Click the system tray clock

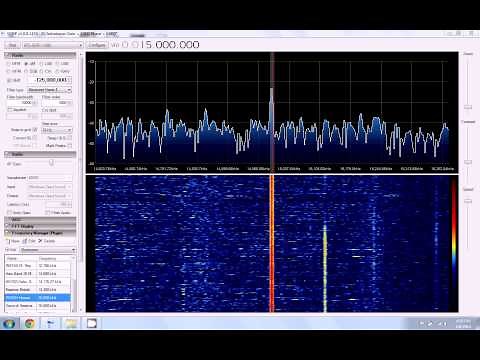463,324
